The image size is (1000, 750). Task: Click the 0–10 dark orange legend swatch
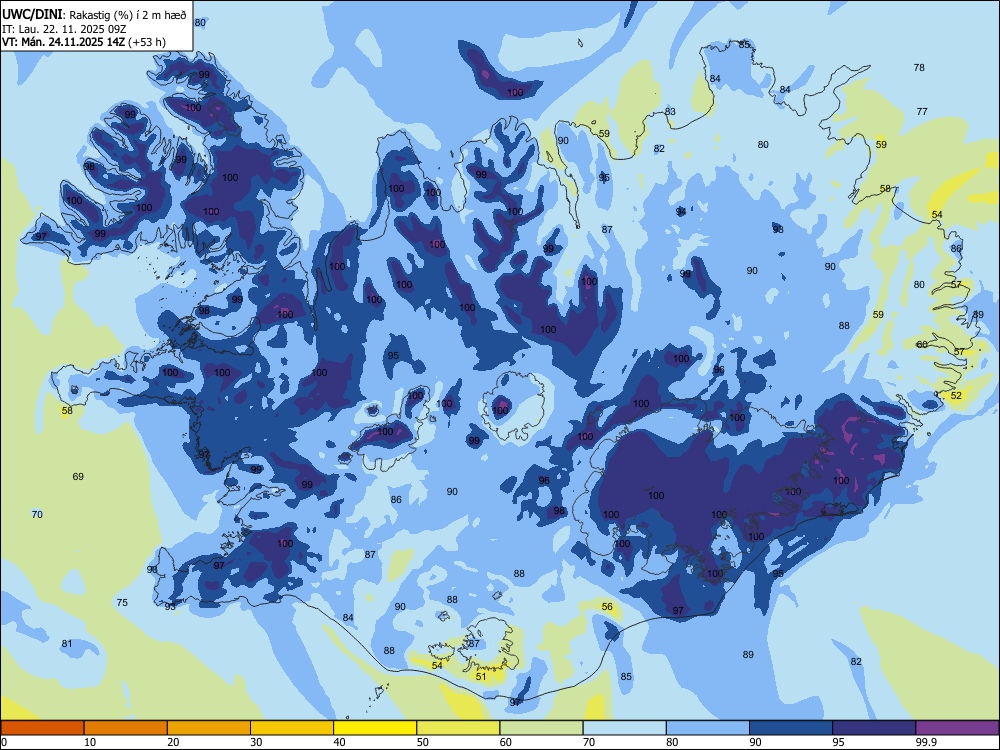point(42,728)
